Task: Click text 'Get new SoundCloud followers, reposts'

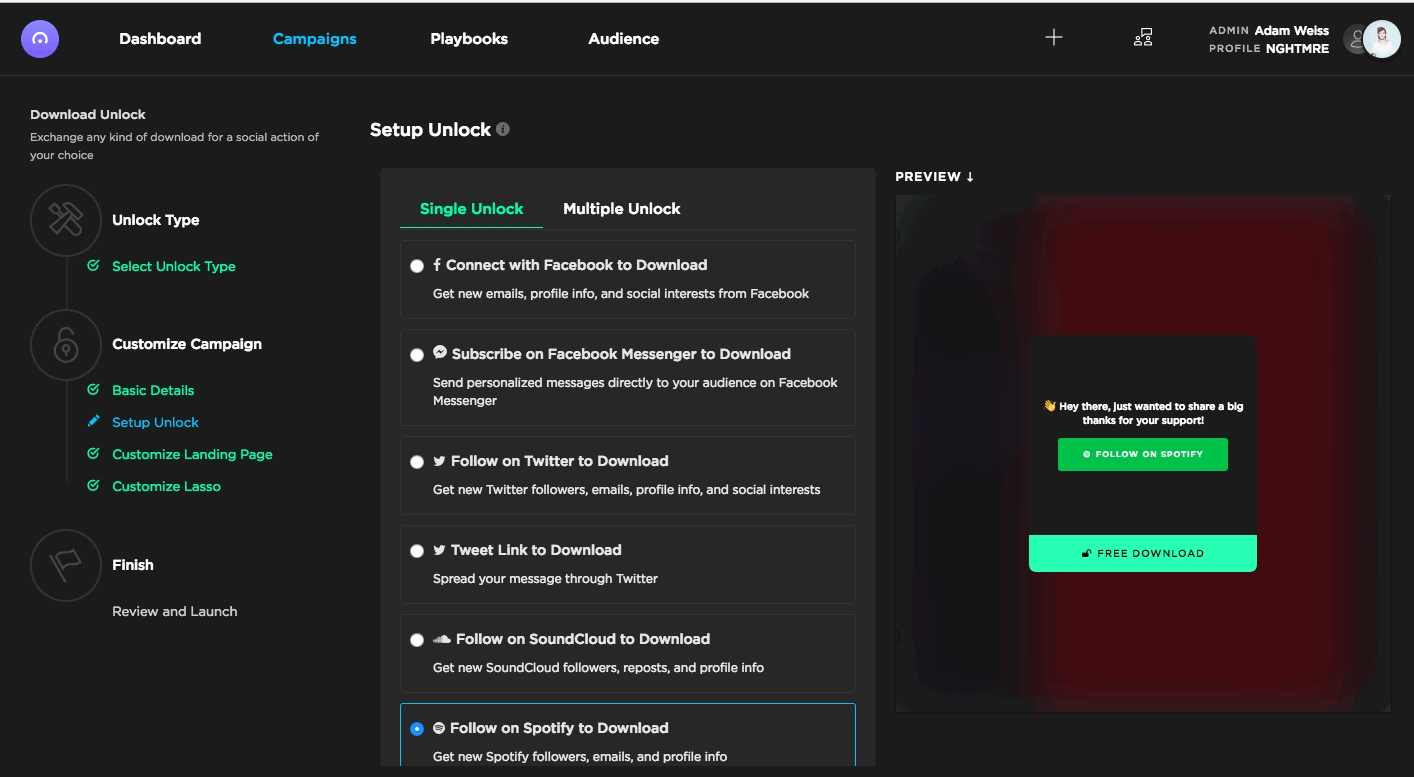Action: 598,667
